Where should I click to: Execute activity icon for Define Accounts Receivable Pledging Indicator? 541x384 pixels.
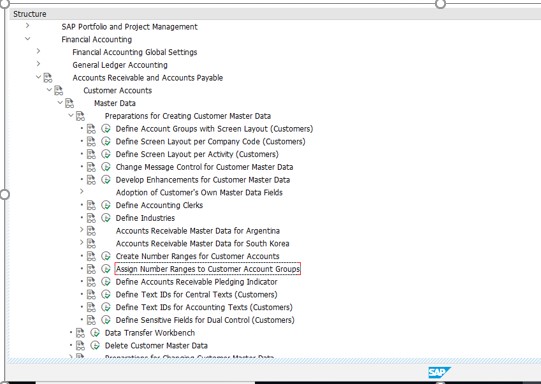coord(106,282)
